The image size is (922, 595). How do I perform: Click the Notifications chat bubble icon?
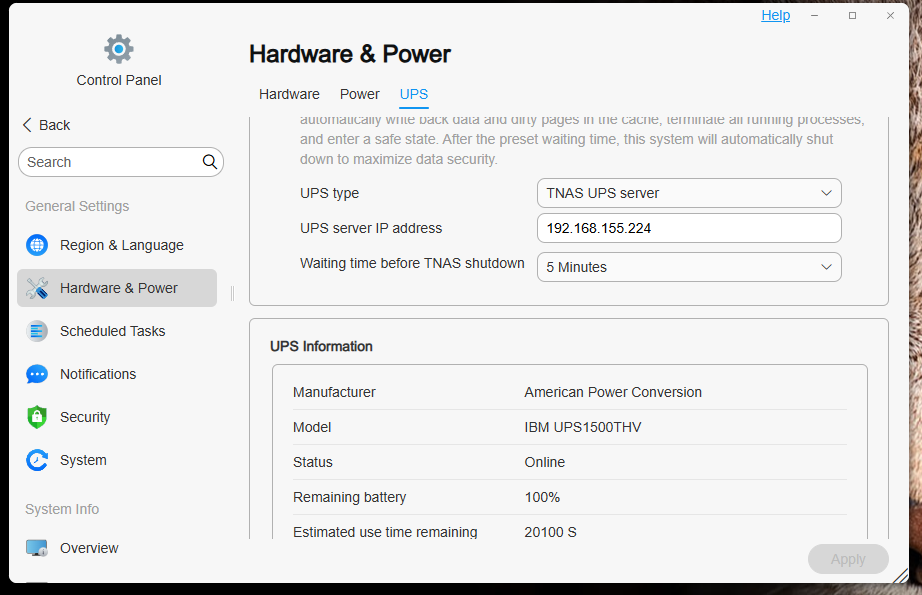point(37,374)
